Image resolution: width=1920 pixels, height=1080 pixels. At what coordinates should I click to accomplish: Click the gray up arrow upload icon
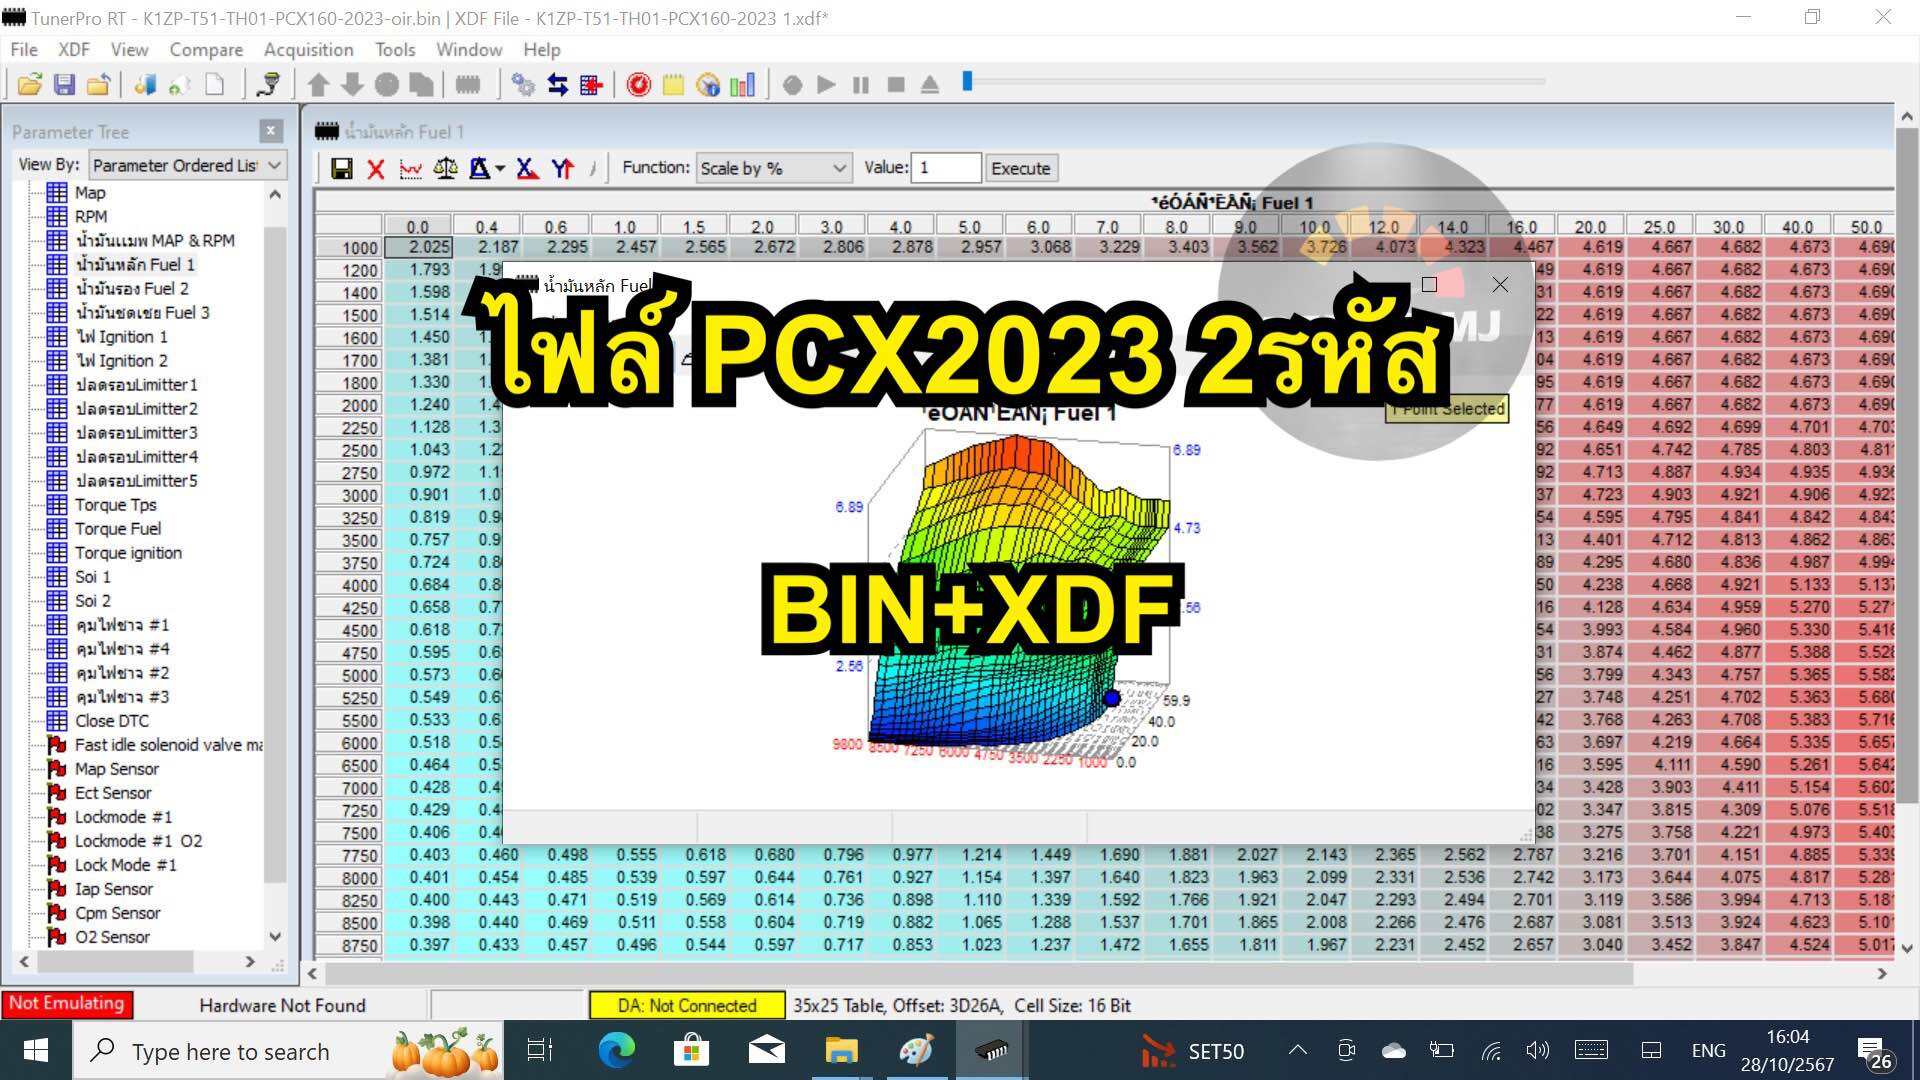pos(318,85)
